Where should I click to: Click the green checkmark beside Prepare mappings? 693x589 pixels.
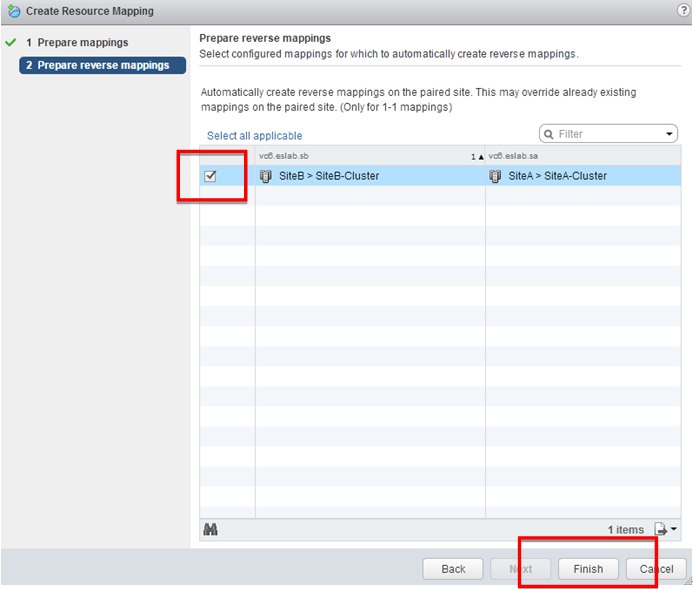pyautogui.click(x=11, y=43)
